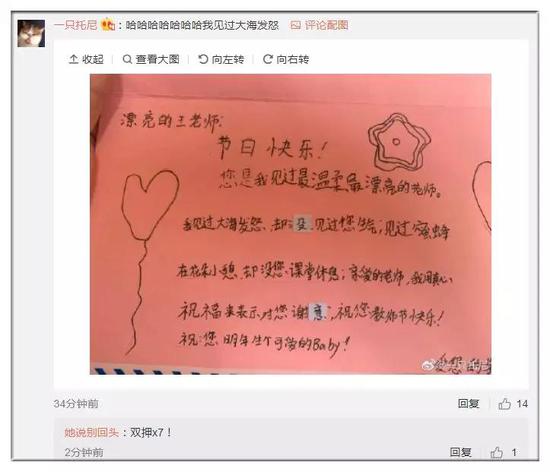
Task: Click the picture icon before 评论配图
Action: tap(295, 25)
